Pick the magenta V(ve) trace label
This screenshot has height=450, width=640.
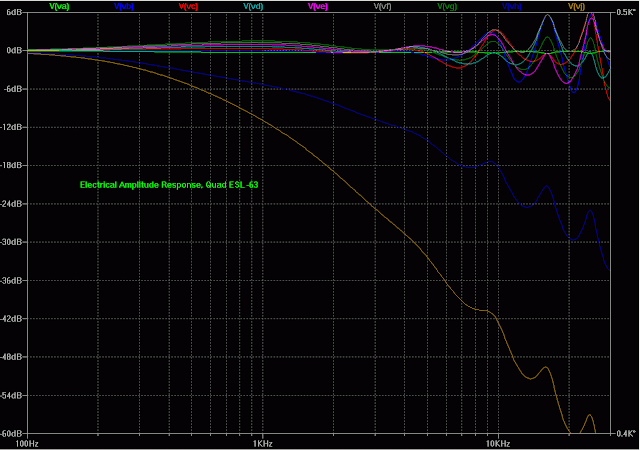pyautogui.click(x=318, y=6)
